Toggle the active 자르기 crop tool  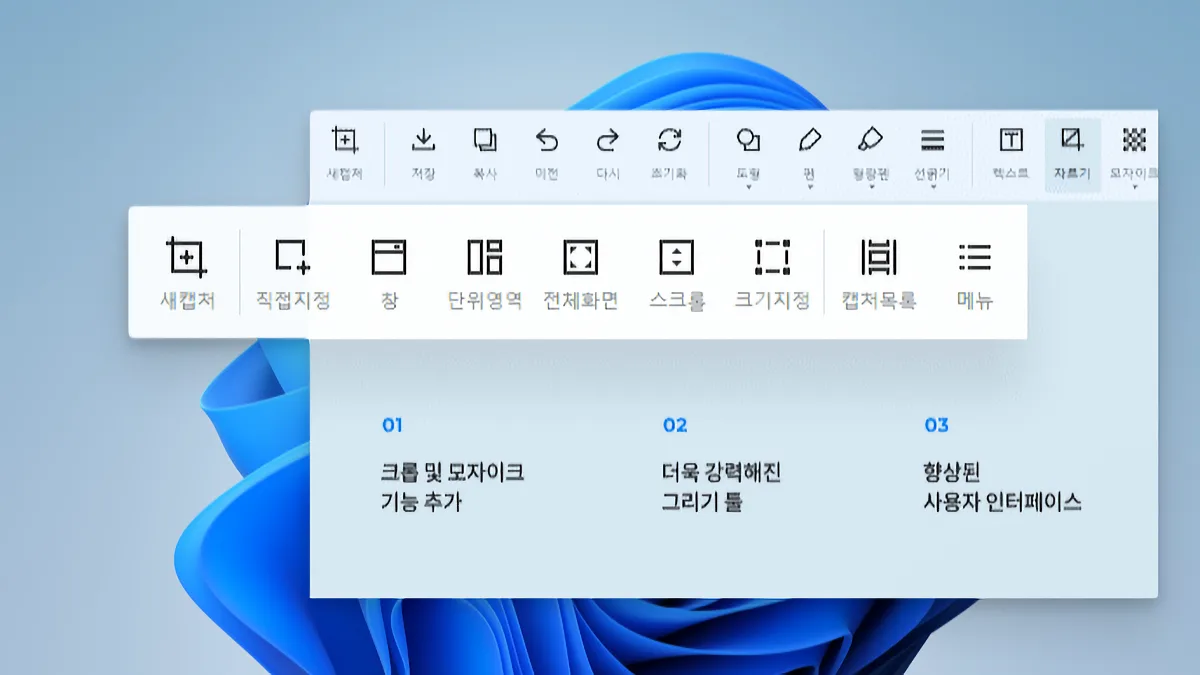pos(1070,150)
